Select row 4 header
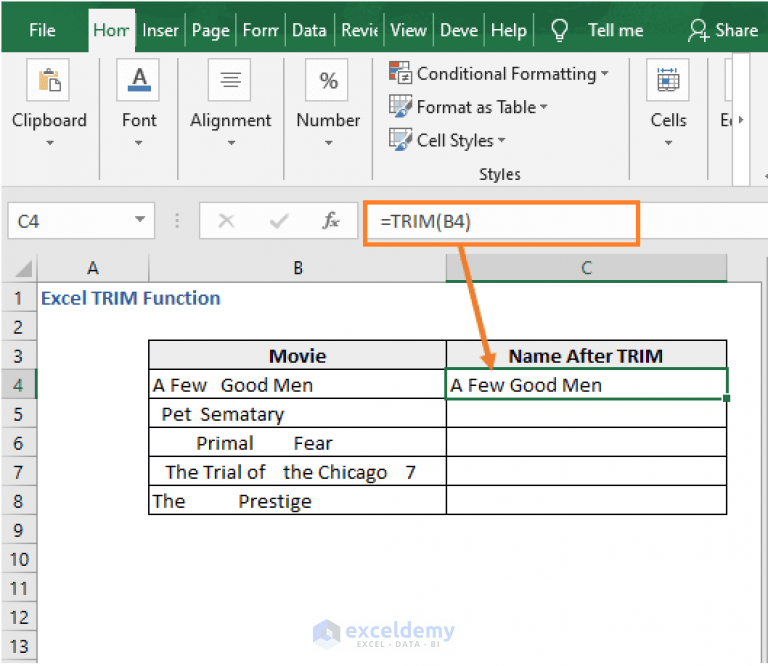This screenshot has width=768, height=666. (x=18, y=385)
